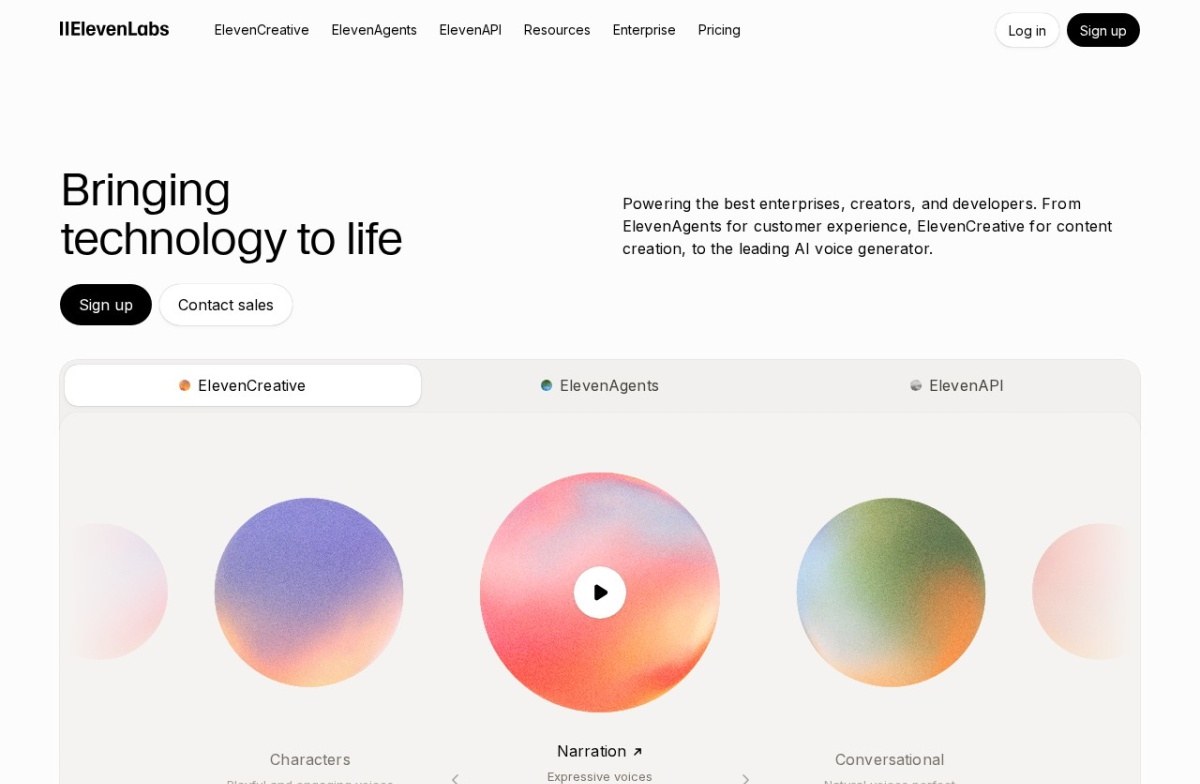Screen dimensions: 1200x784
Task: Switch to the ElevenAPI product tab
Action: [957, 386]
